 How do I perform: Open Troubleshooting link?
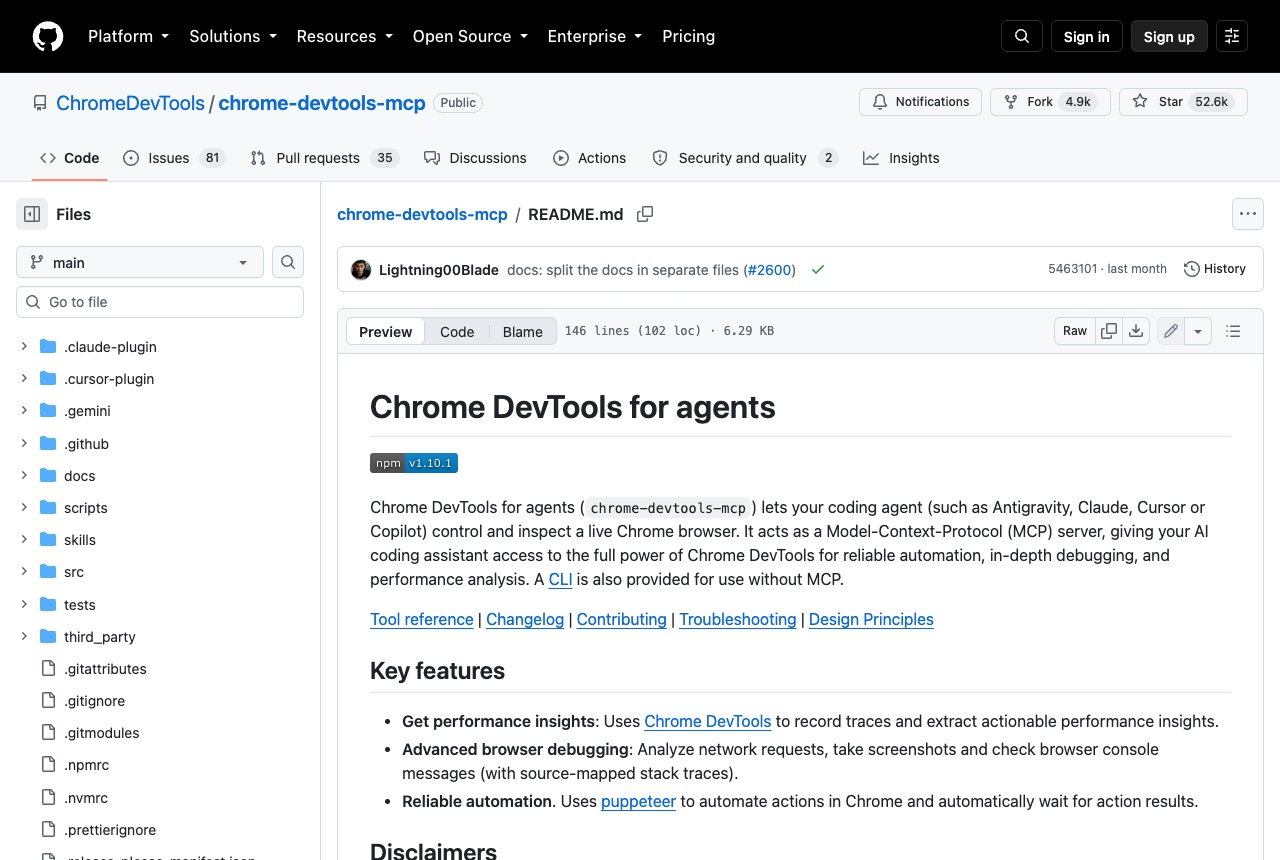click(x=738, y=619)
